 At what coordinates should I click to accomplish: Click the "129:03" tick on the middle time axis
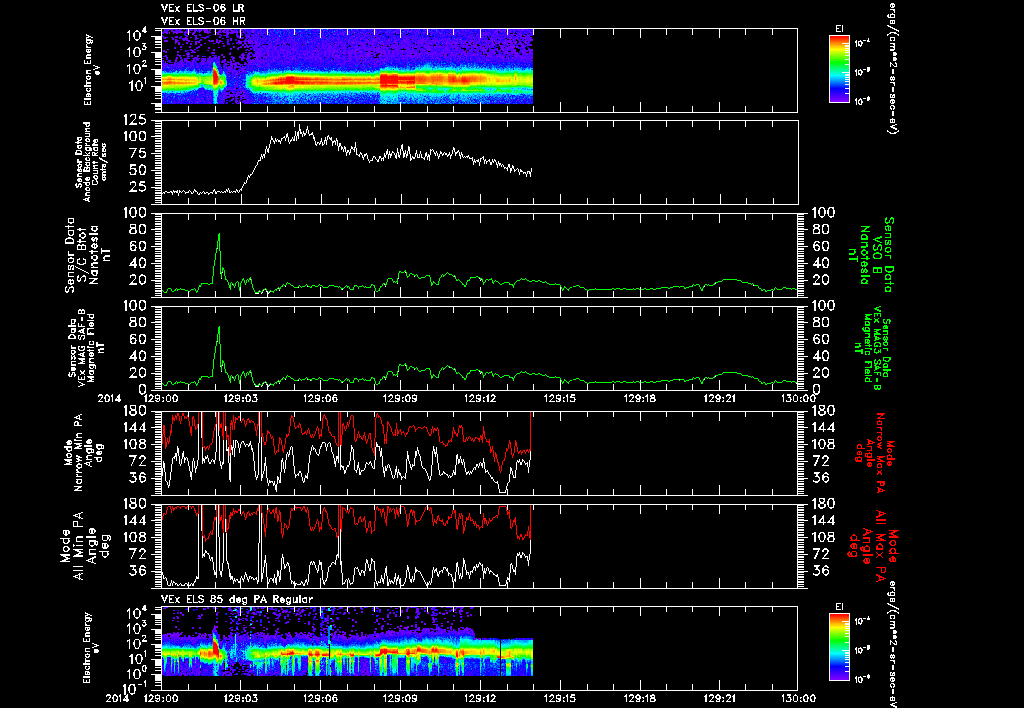(x=241, y=398)
